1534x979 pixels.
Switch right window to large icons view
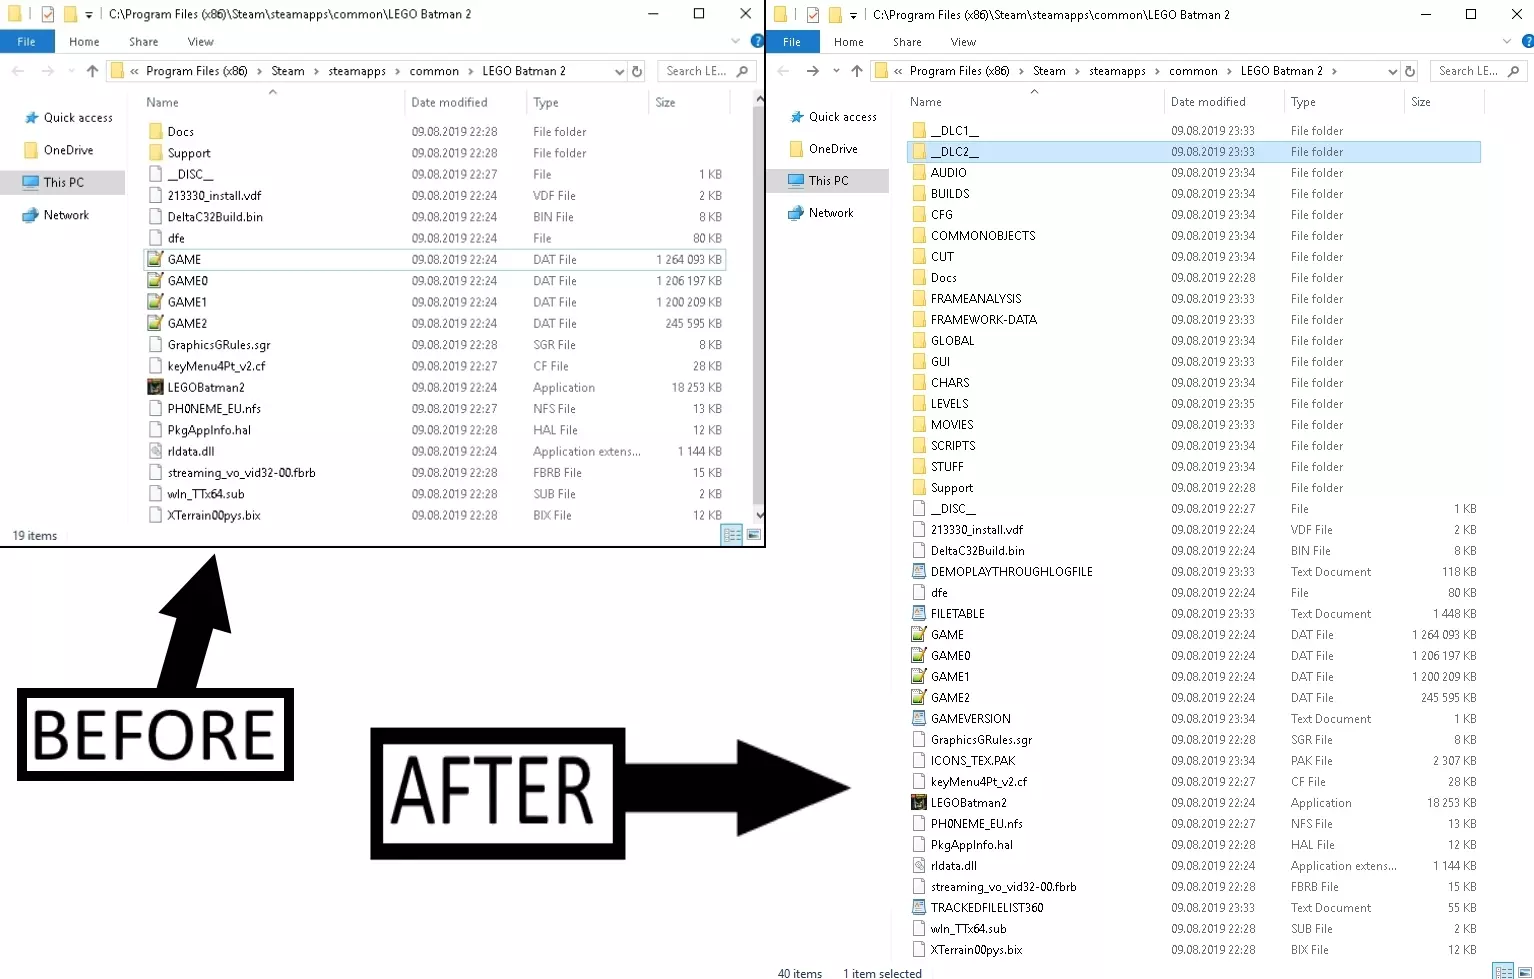click(x=1524, y=972)
